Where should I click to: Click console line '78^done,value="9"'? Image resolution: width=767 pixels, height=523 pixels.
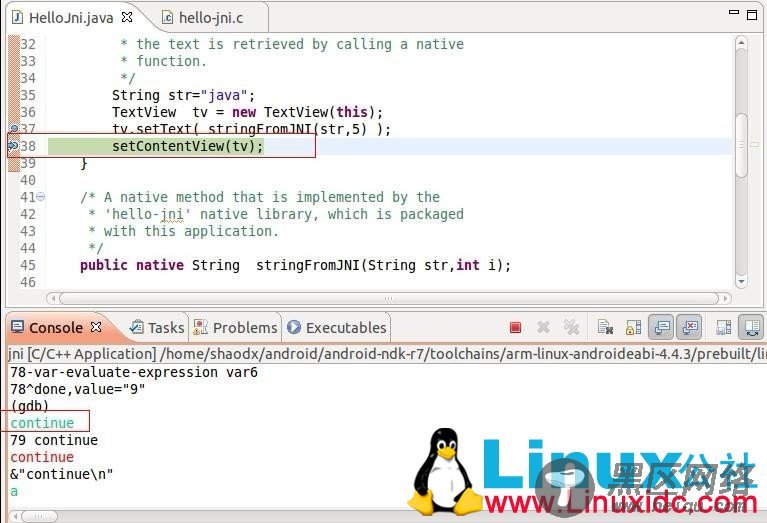[x=78, y=389]
